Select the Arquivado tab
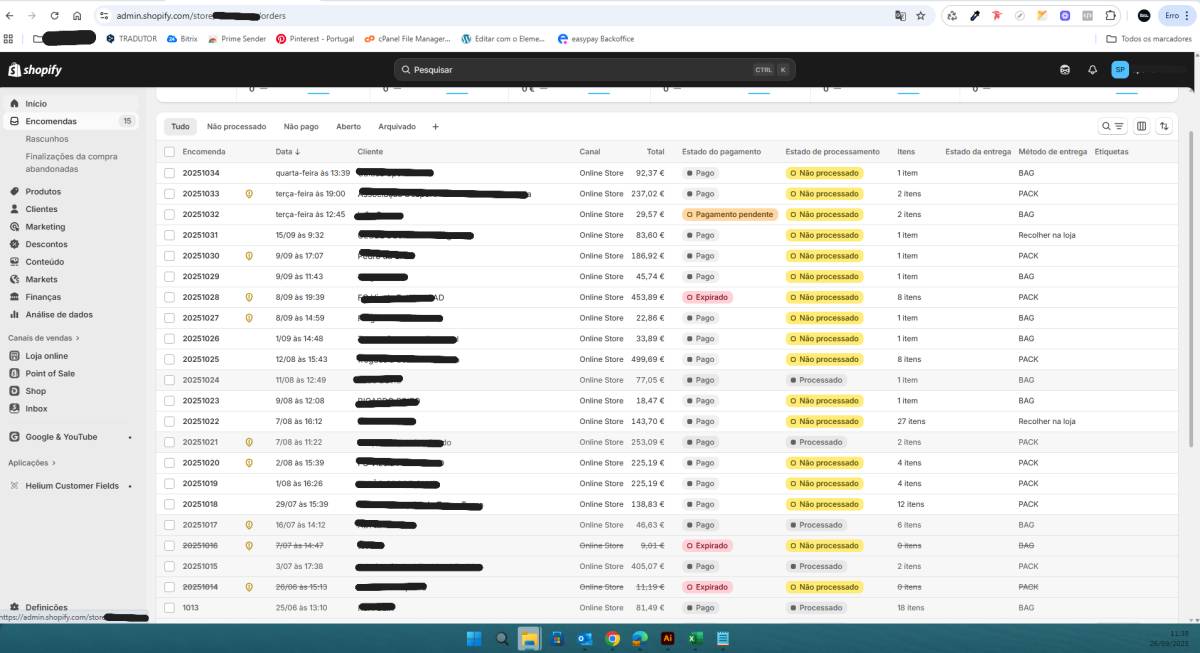1200x653 pixels. coord(397,127)
